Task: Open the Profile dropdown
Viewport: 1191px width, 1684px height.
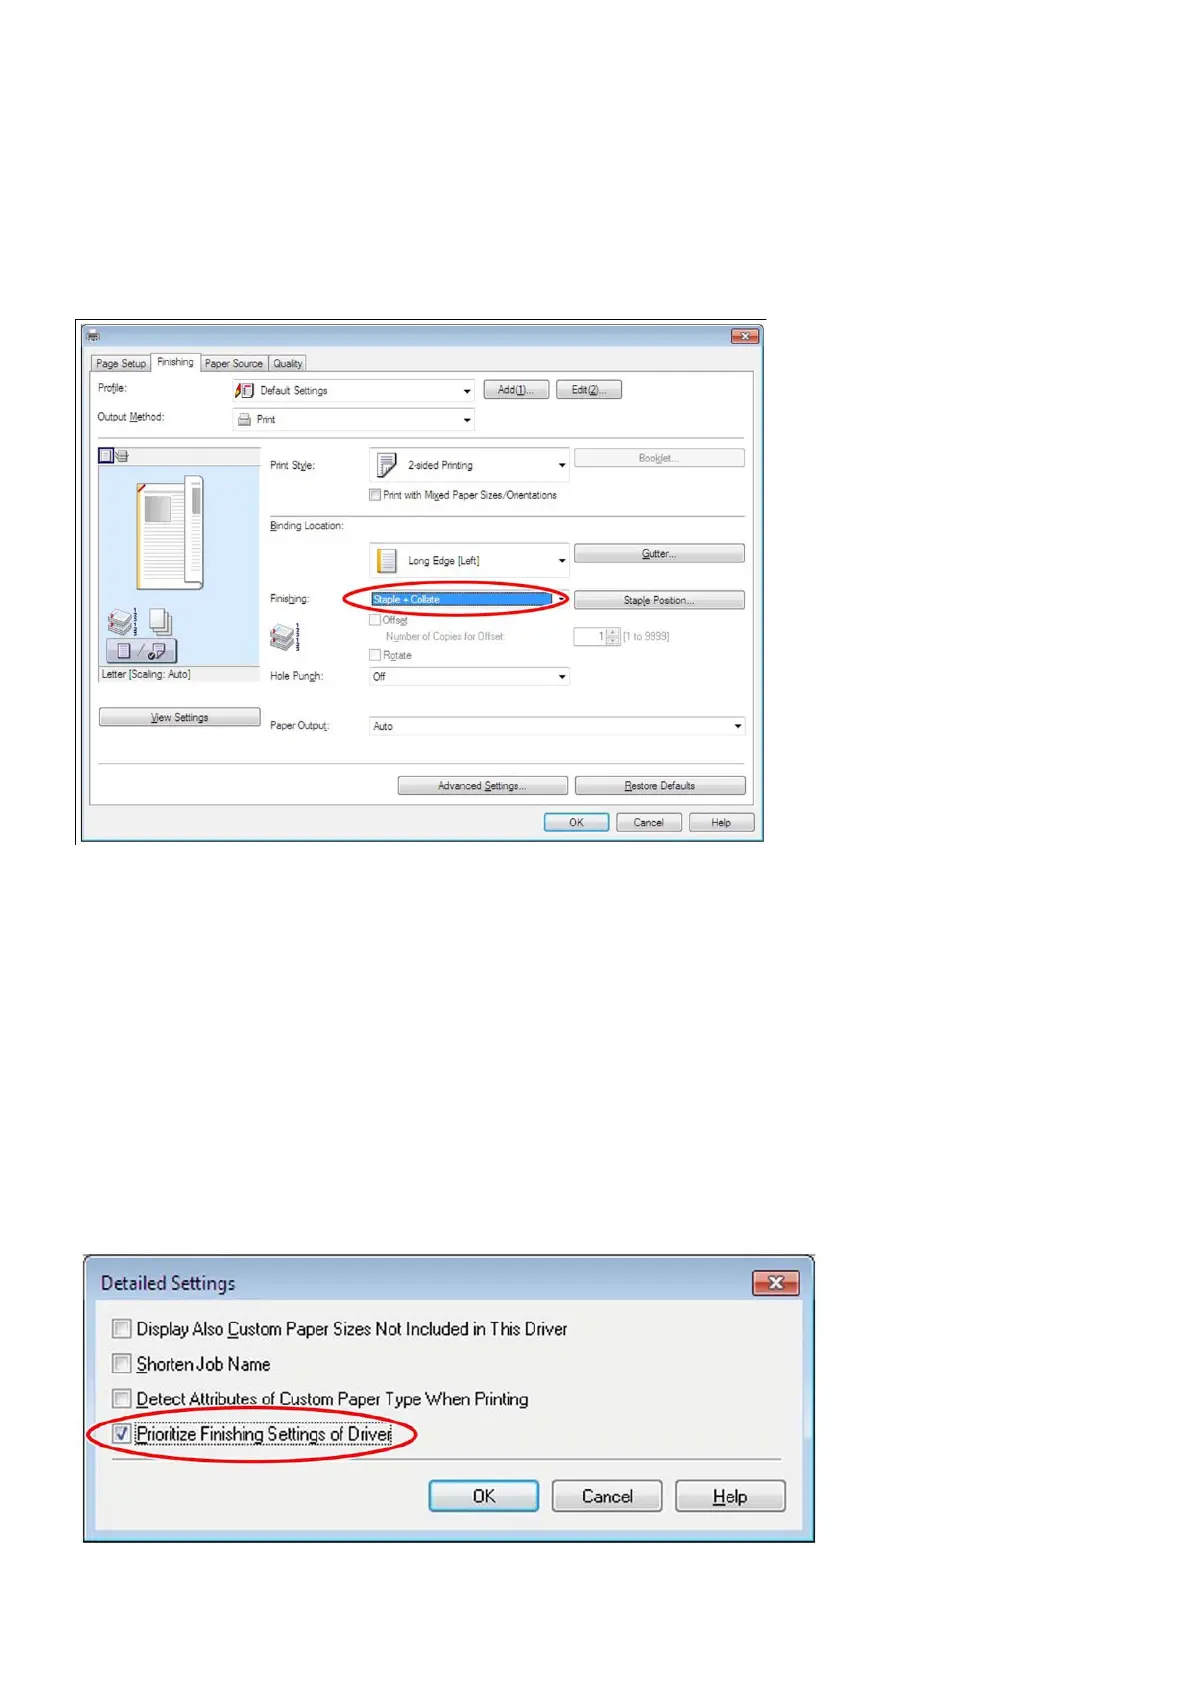Action: coord(353,391)
